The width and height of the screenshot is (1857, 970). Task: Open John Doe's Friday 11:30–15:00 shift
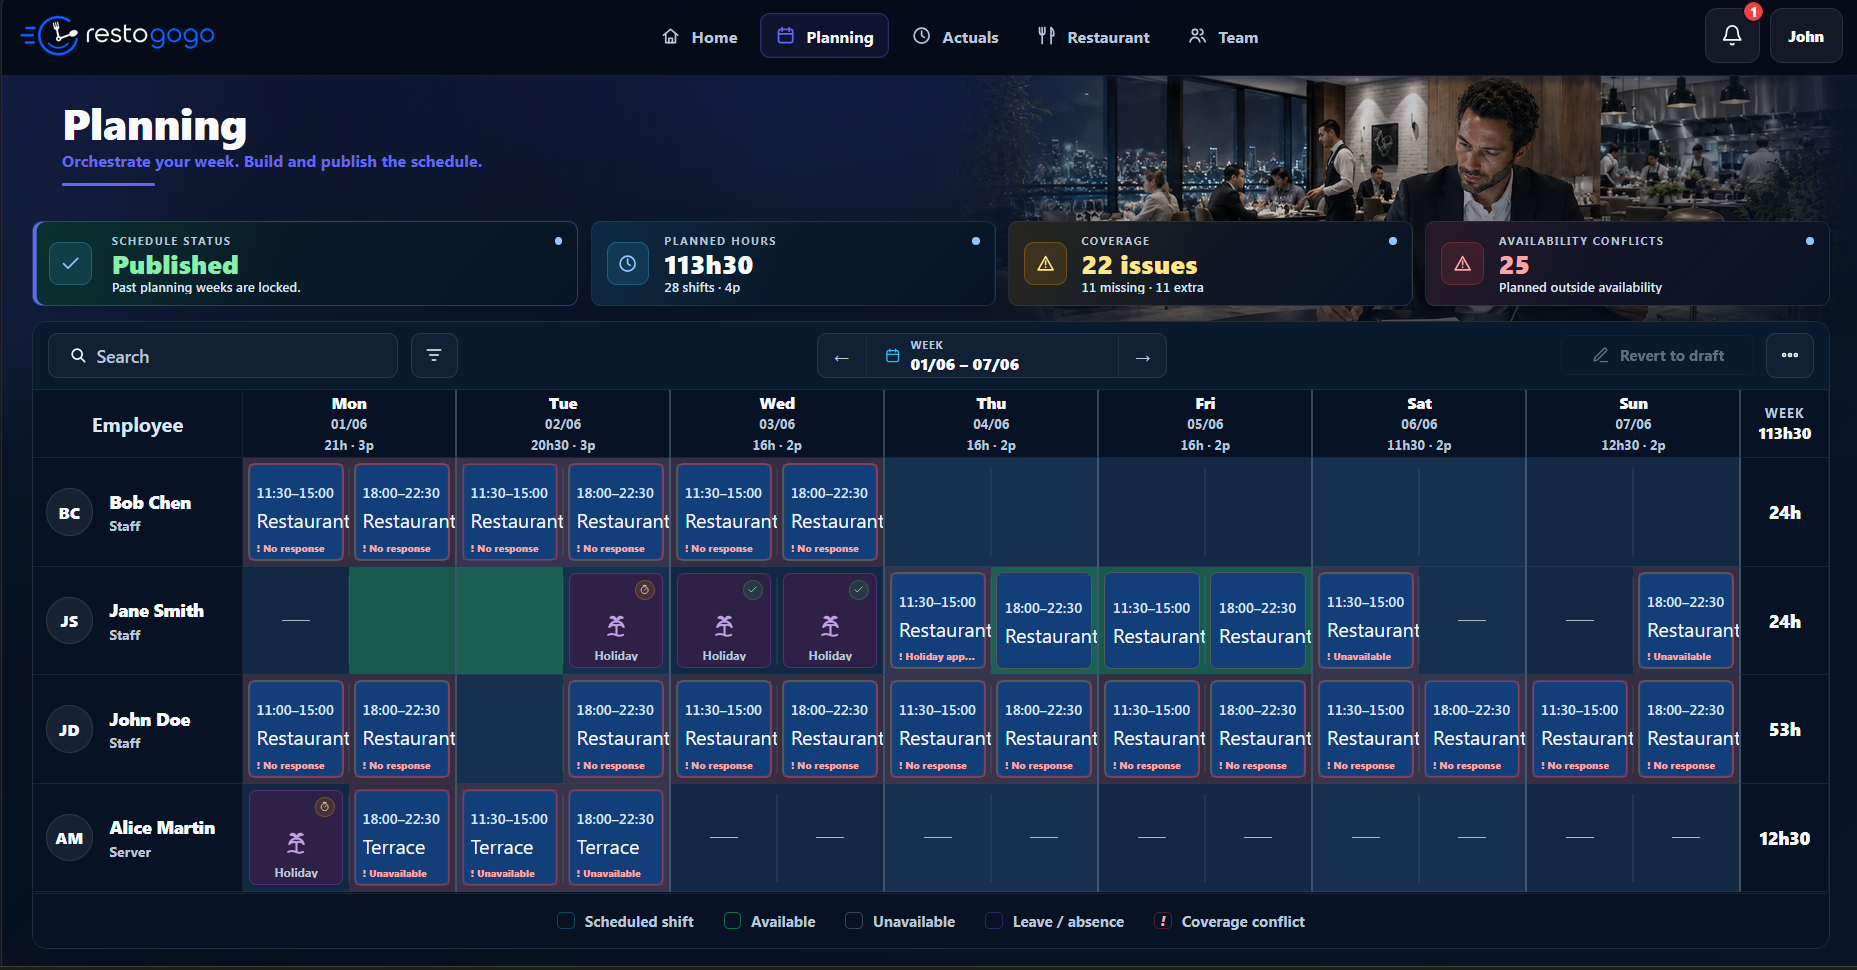coord(1152,729)
